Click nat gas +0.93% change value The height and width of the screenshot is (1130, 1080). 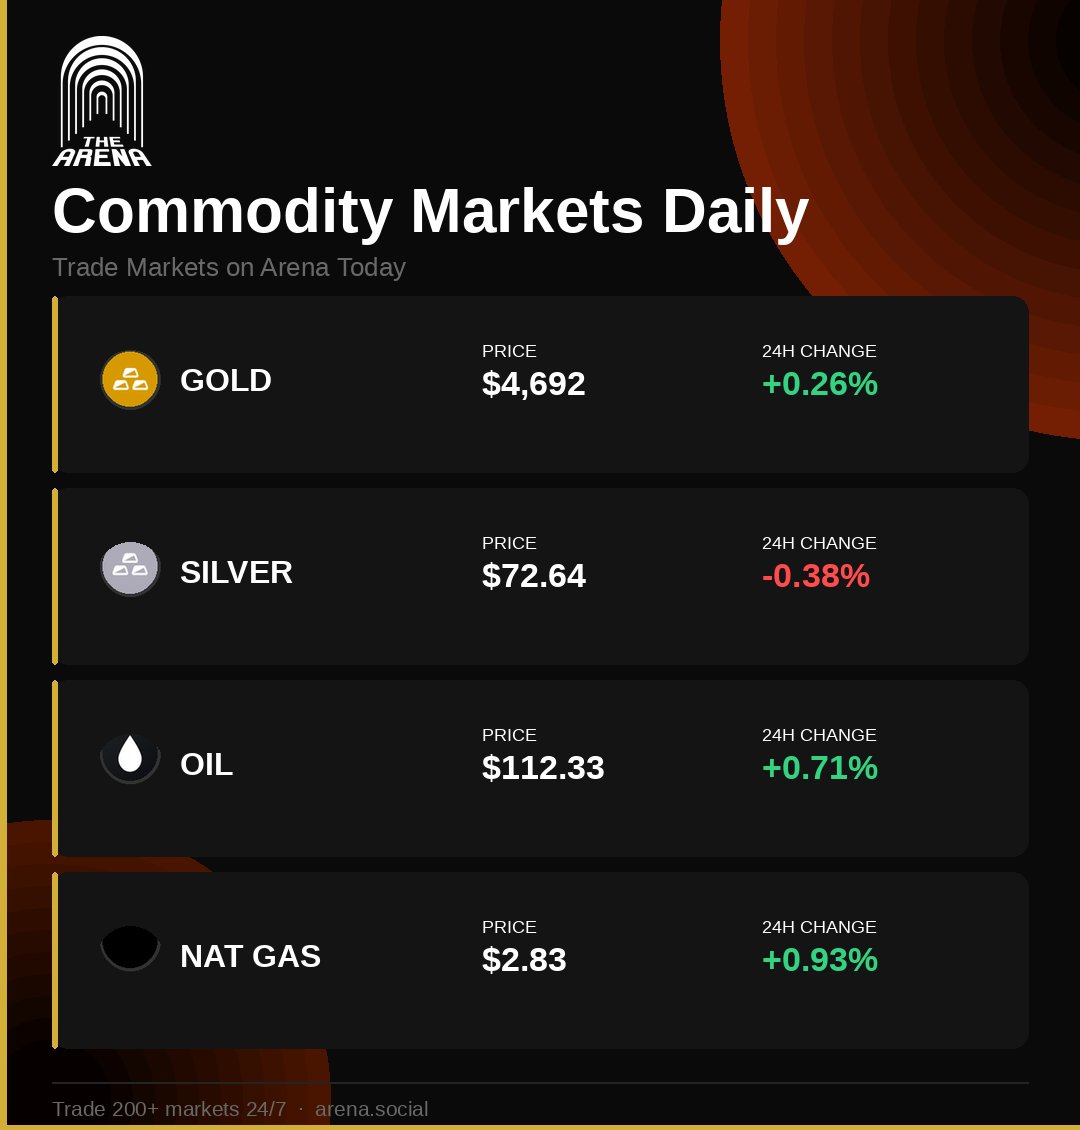[819, 960]
